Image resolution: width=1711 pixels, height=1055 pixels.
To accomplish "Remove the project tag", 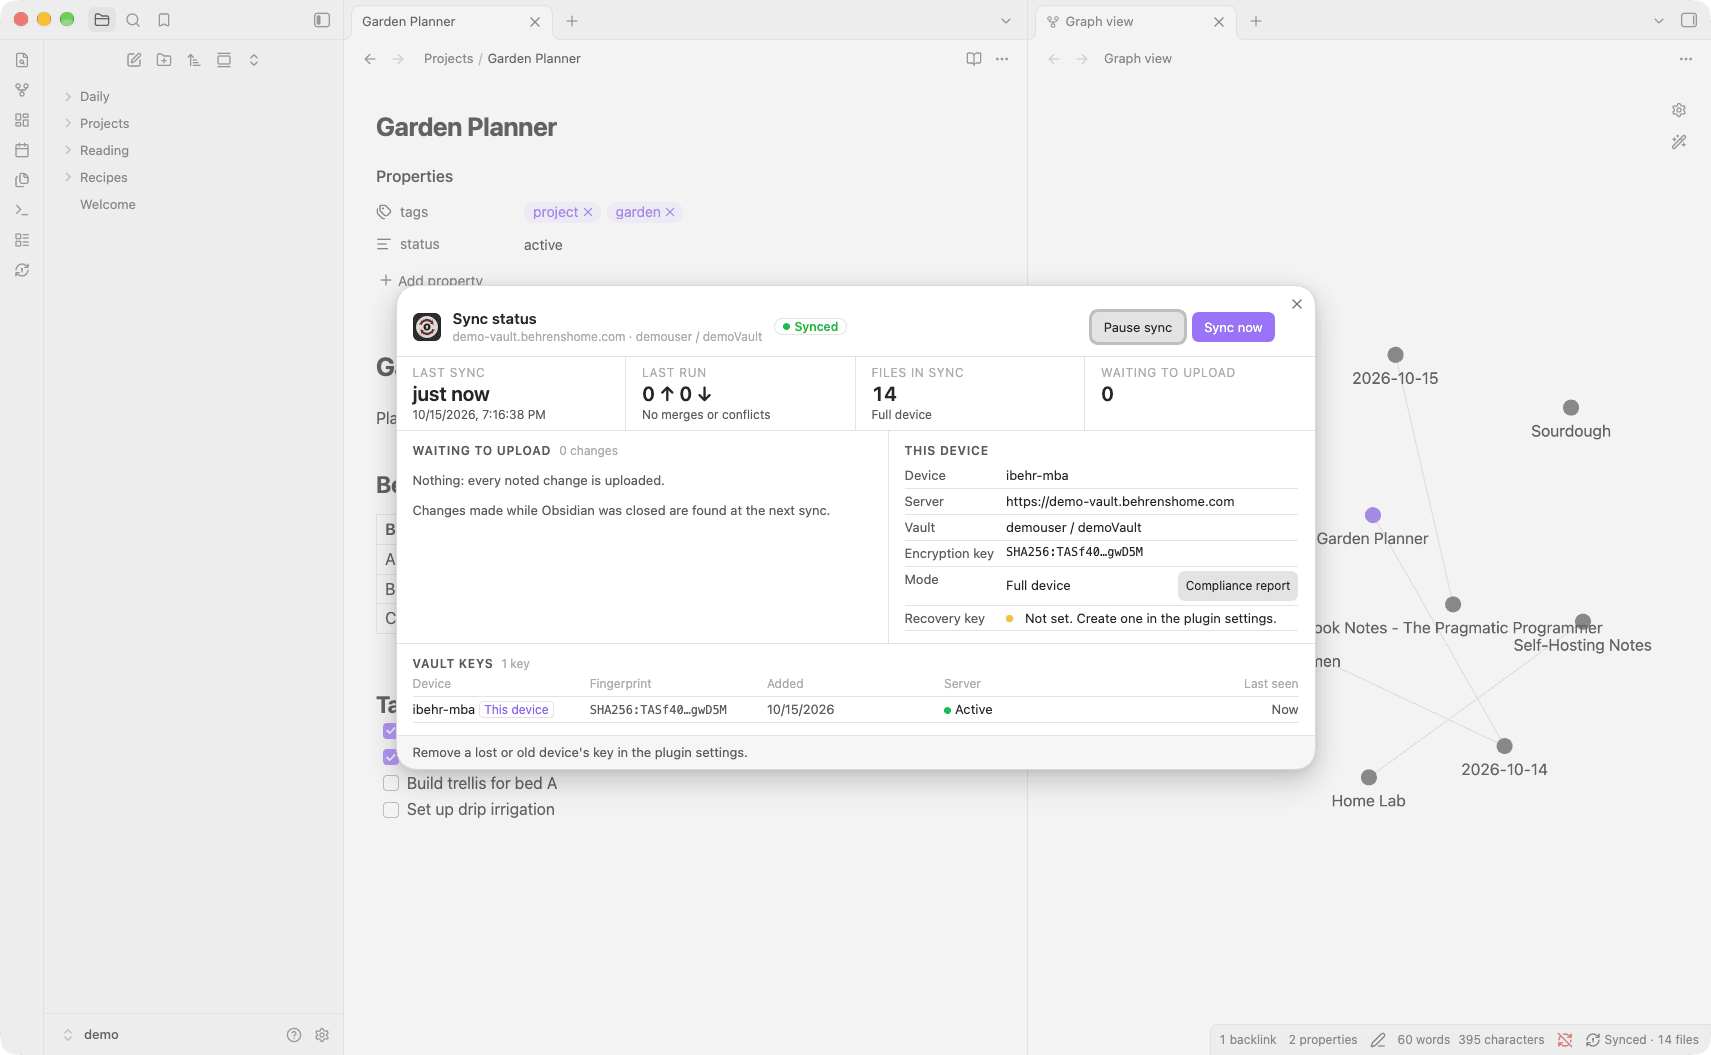I will pos(588,212).
